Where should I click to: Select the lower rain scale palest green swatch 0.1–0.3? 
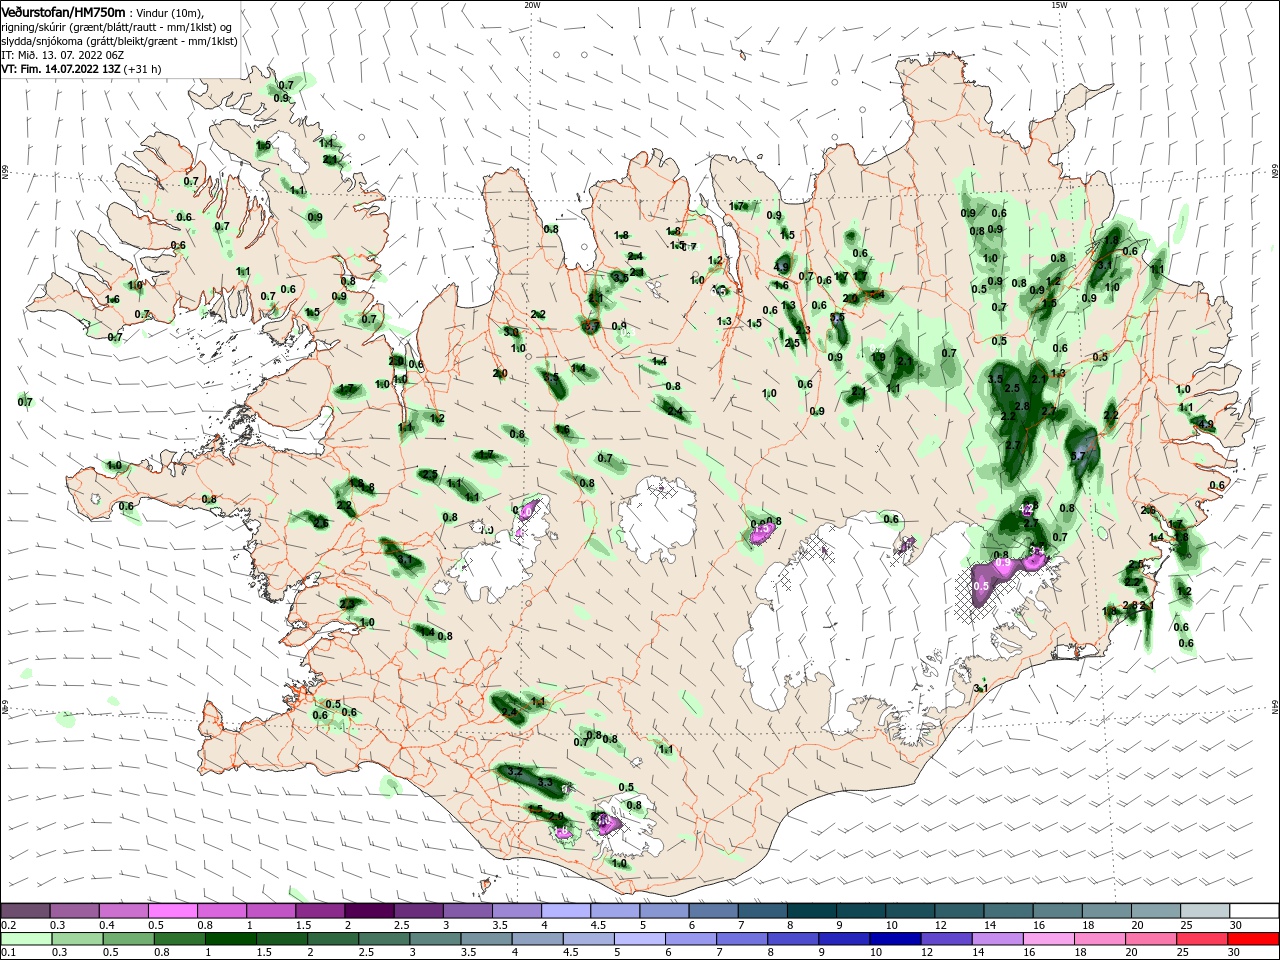26,939
